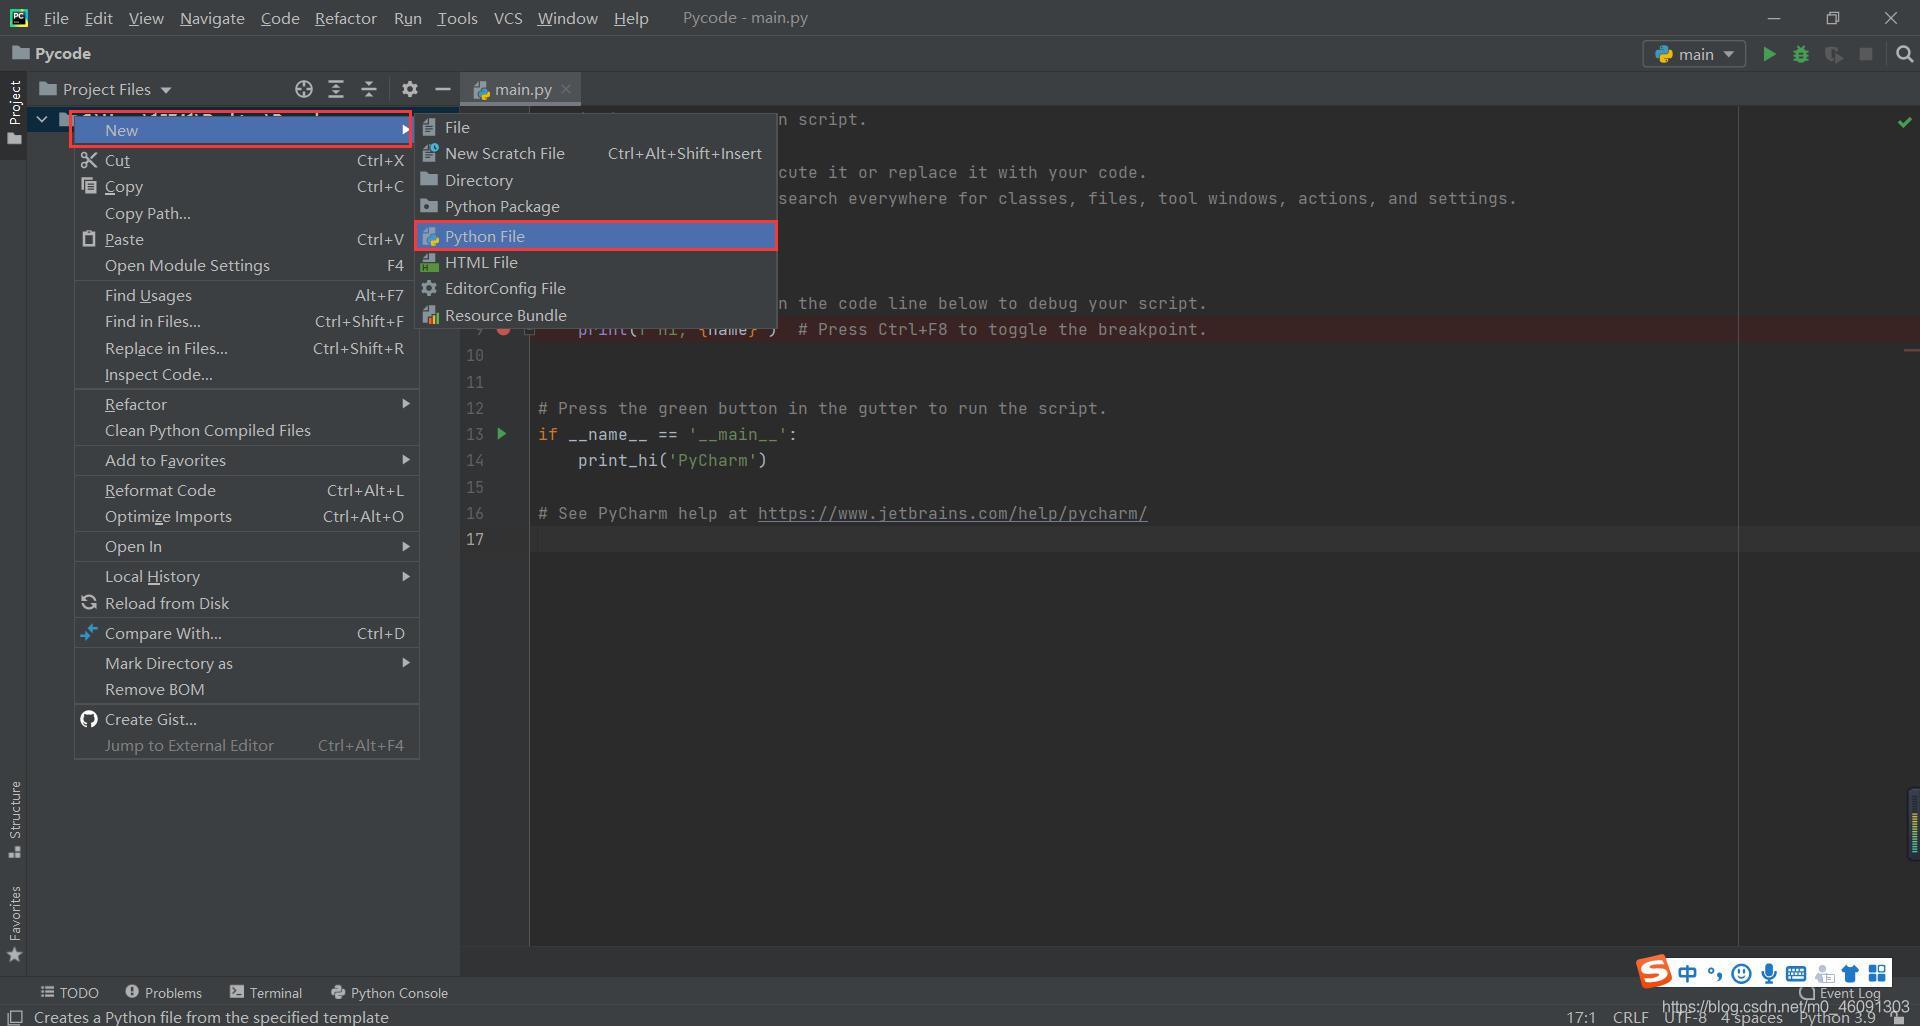
Task: Collapse all in Project panel
Action: 368,89
